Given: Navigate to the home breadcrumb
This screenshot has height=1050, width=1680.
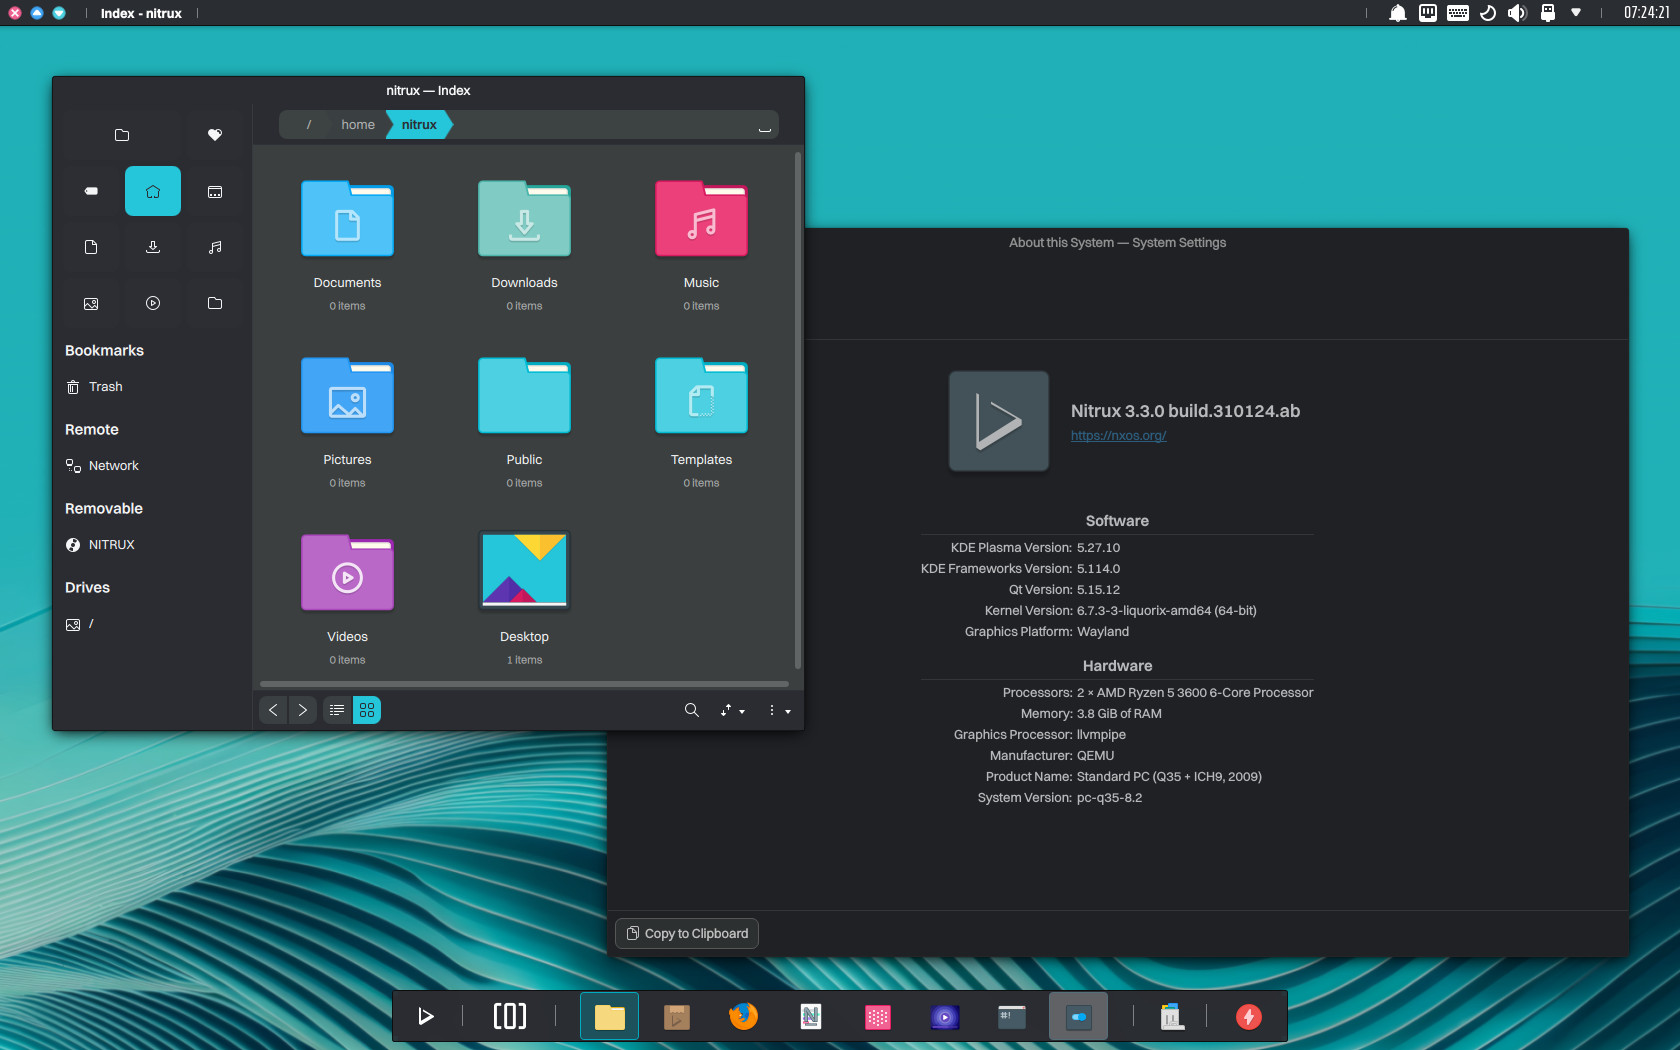Looking at the screenshot, I should tap(357, 125).
